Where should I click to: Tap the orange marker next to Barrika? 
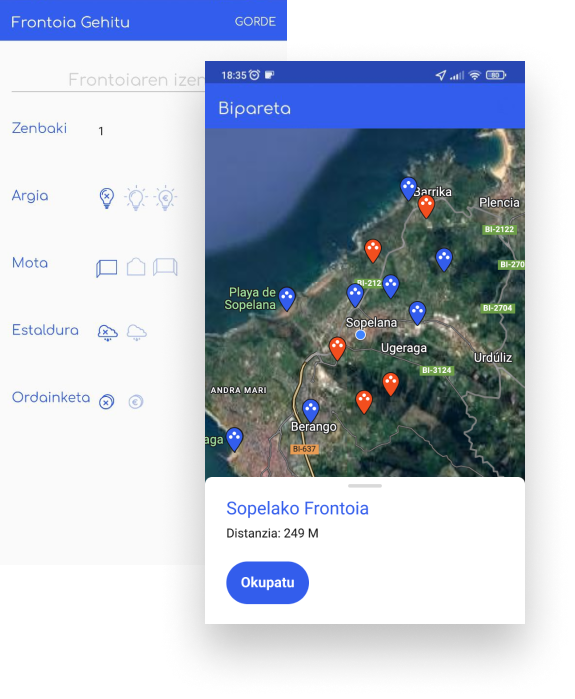(426, 207)
